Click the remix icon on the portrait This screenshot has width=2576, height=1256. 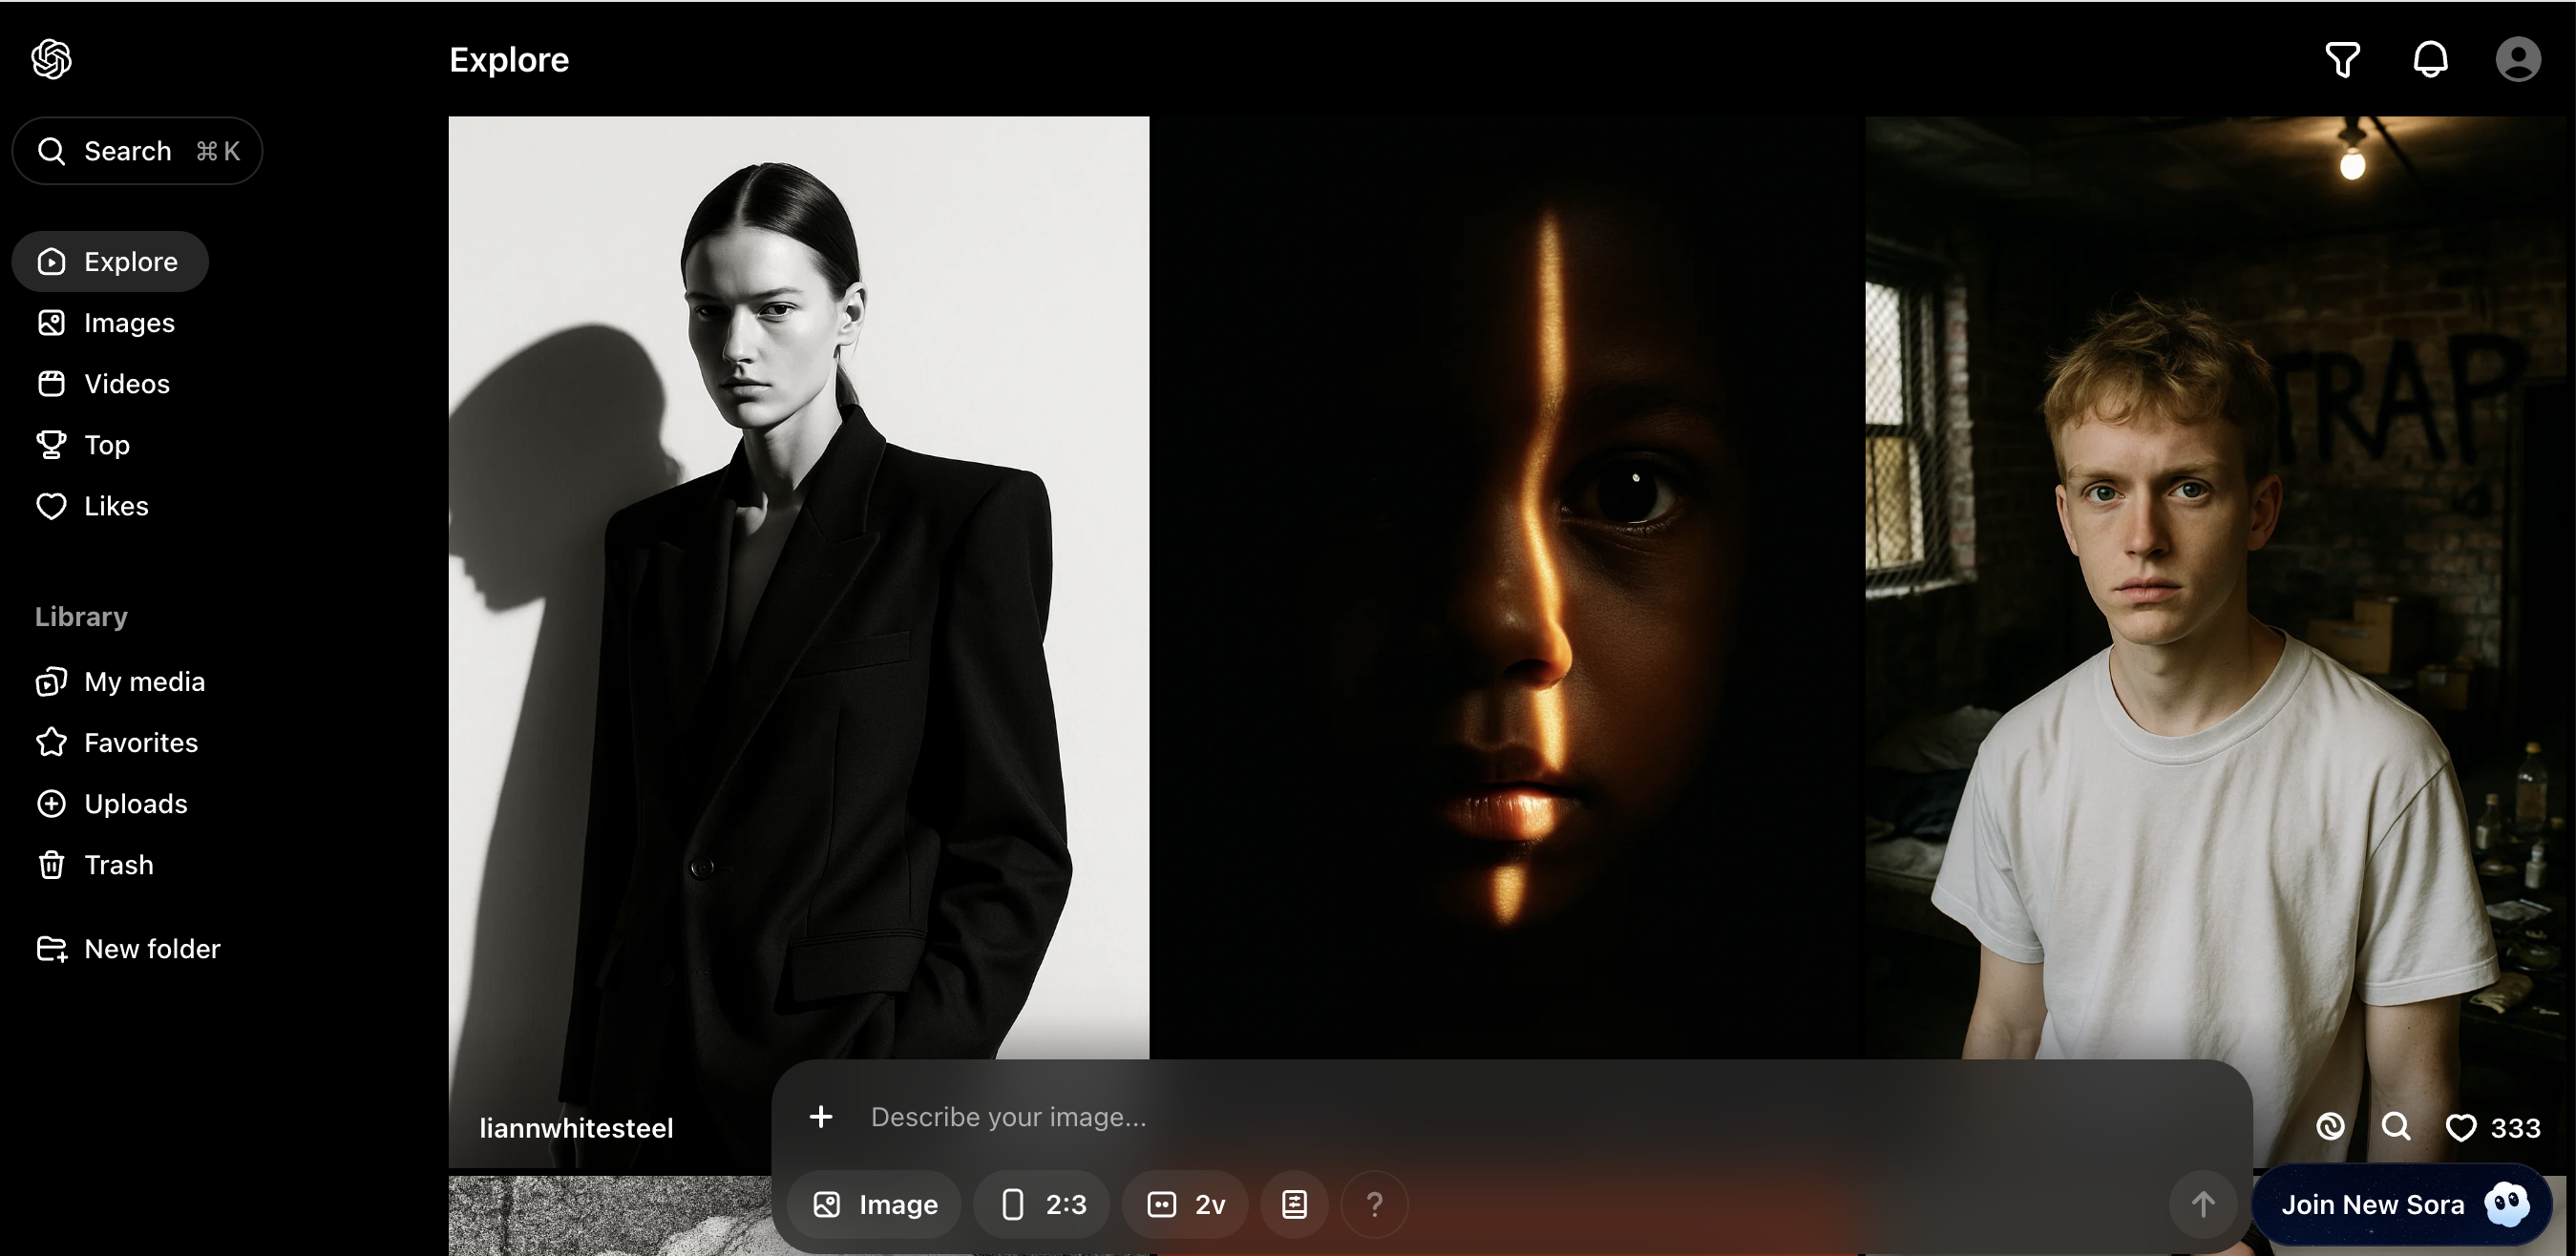point(2330,1127)
